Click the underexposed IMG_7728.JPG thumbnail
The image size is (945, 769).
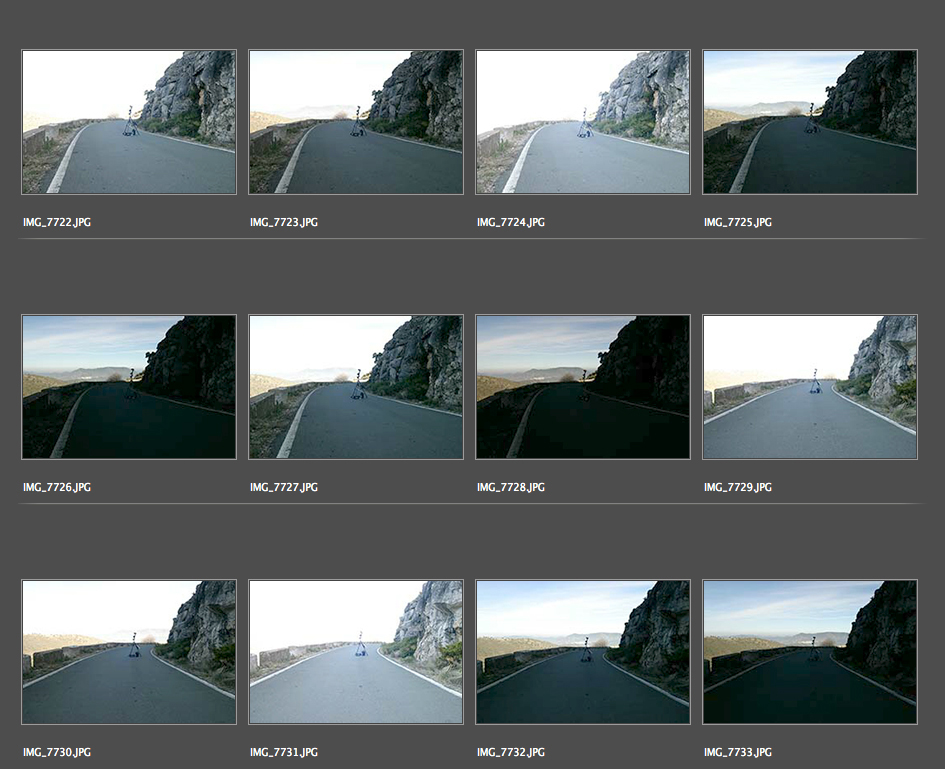pyautogui.click(x=583, y=387)
